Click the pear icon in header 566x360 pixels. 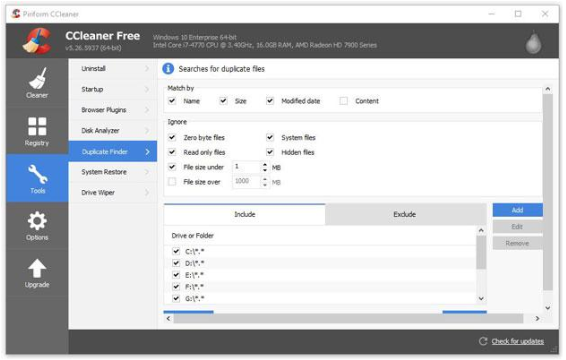[534, 42]
